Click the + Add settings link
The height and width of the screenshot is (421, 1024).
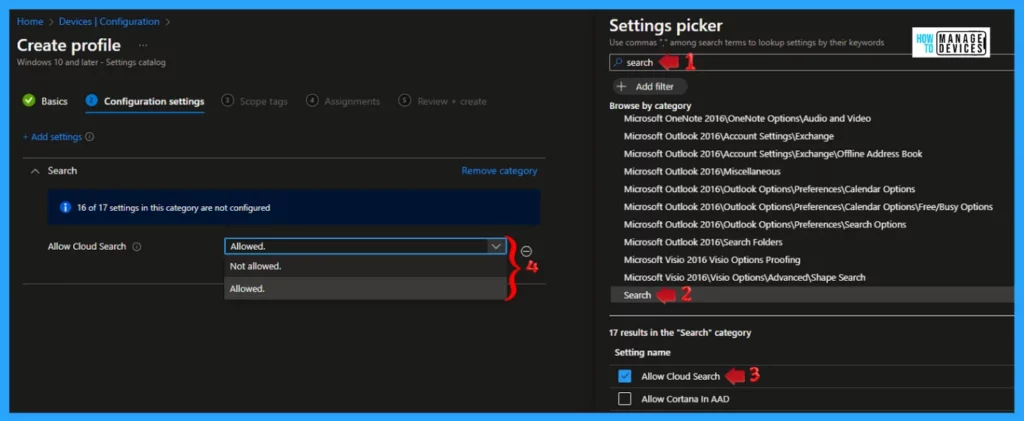coord(52,137)
